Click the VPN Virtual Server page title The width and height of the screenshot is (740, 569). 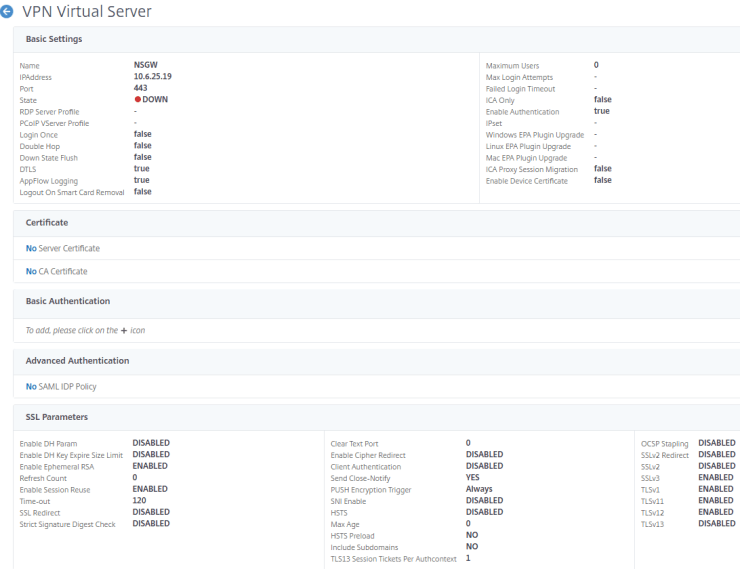(x=87, y=10)
